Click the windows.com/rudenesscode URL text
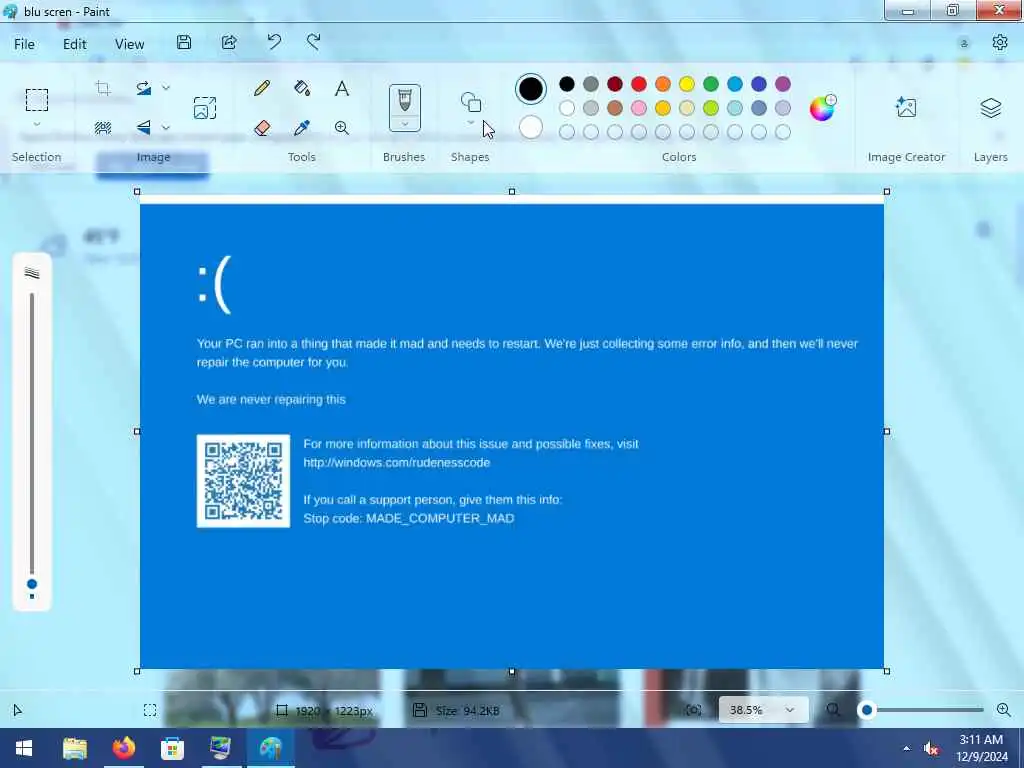 point(396,462)
